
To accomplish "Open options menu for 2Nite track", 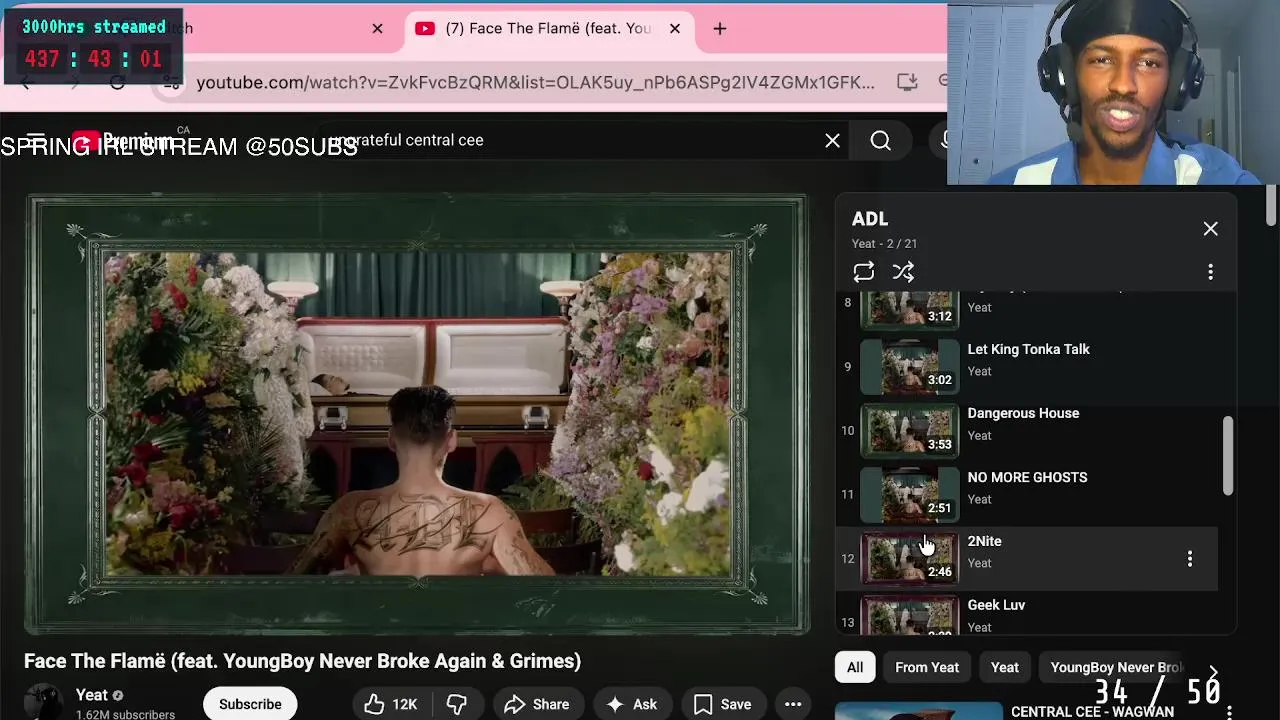I will (x=1189, y=559).
